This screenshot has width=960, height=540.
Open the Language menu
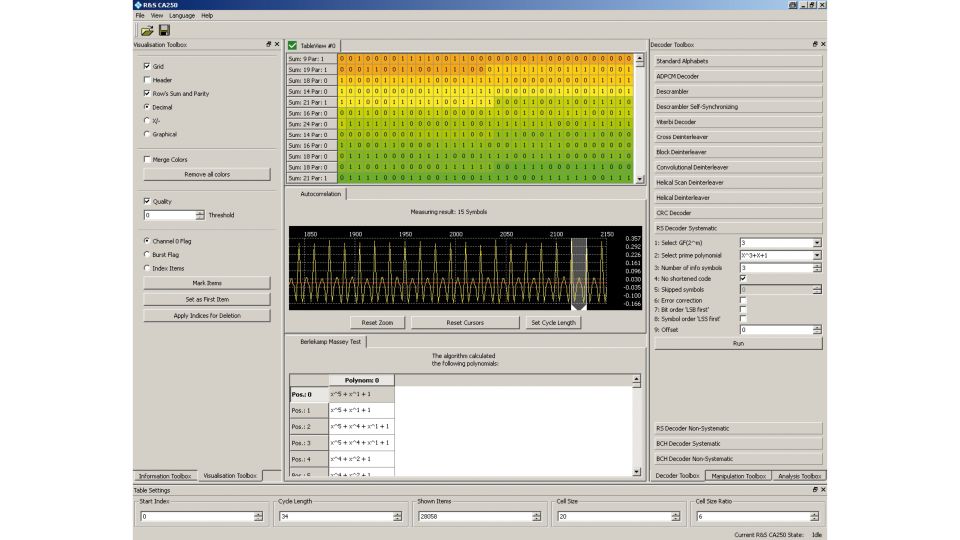point(182,15)
